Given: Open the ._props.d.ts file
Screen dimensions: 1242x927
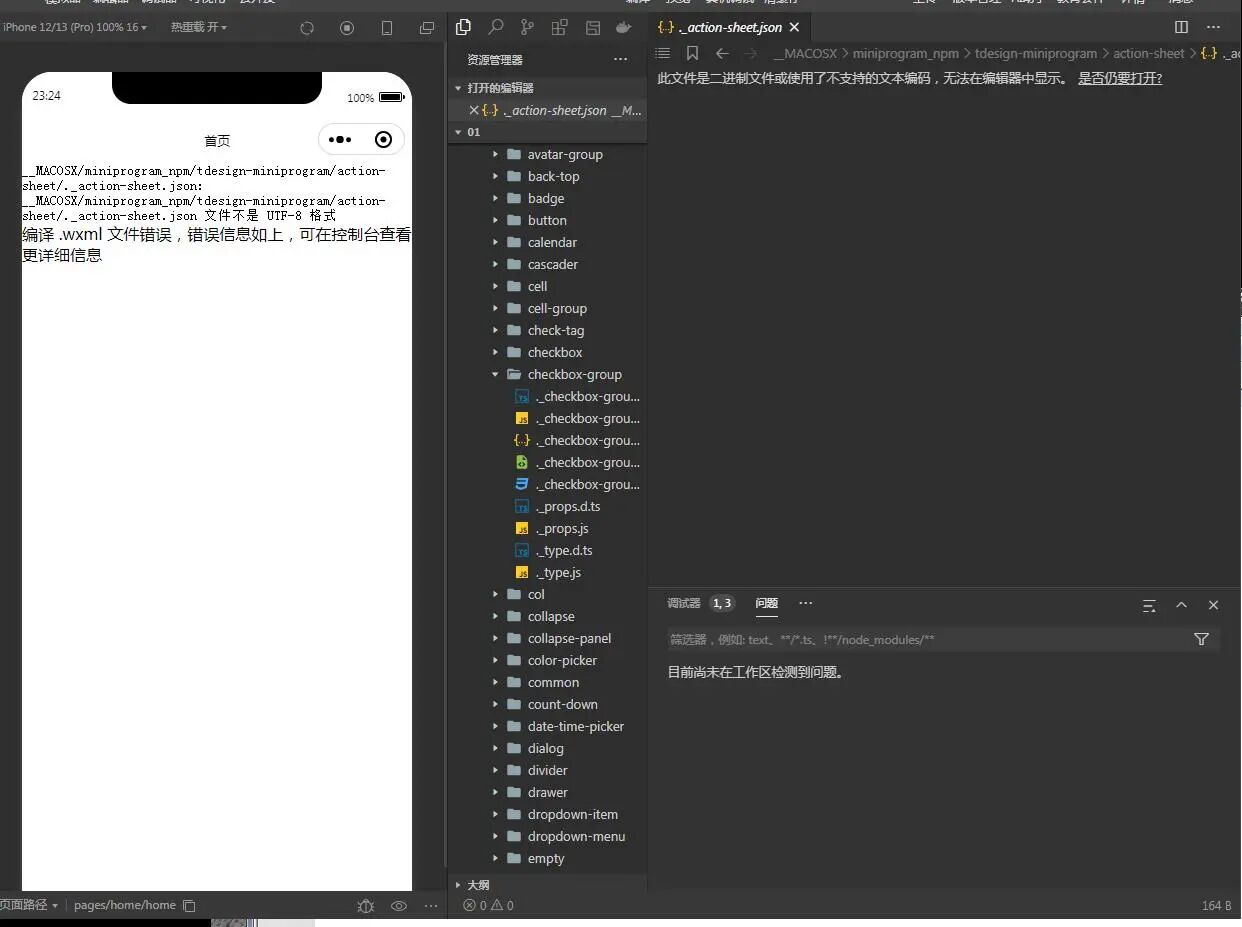Looking at the screenshot, I should tap(567, 506).
